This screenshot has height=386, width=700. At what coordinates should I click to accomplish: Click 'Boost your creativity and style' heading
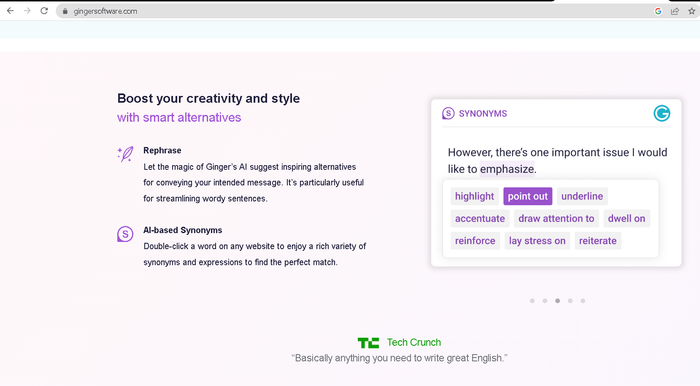[208, 98]
